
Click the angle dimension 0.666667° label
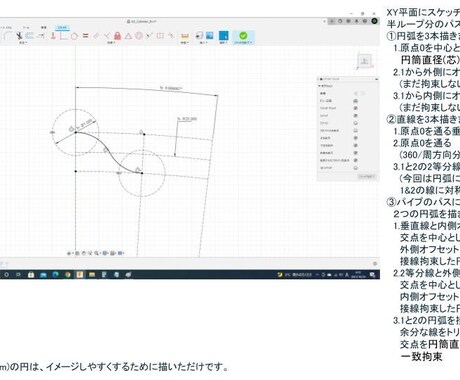pos(171,88)
